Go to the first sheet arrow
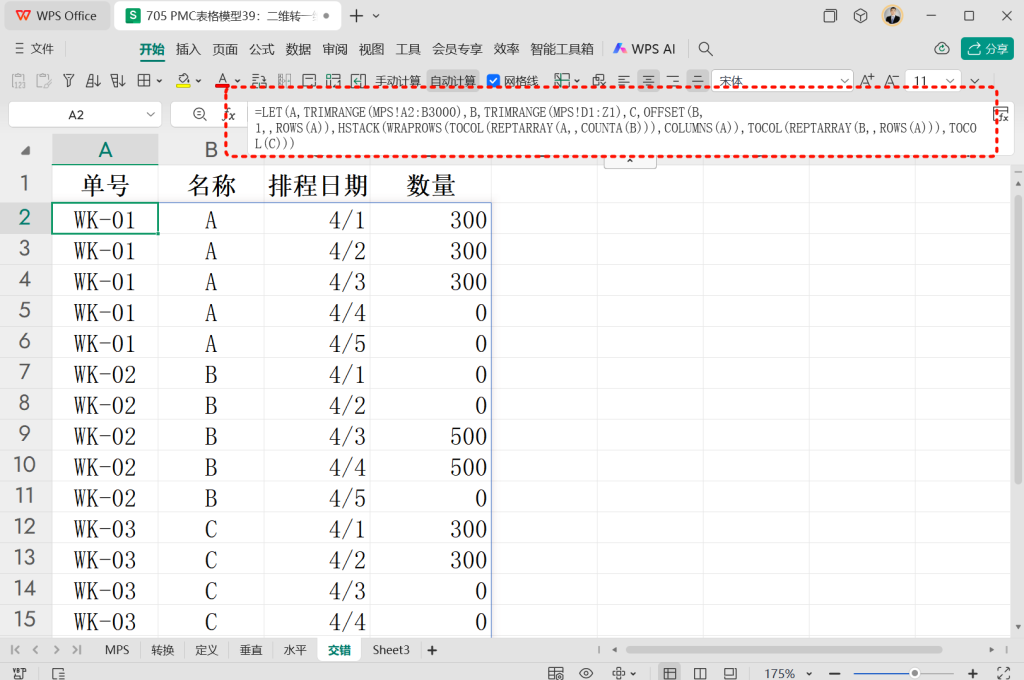Screen dimensions: 1024x680 click(x=16, y=650)
